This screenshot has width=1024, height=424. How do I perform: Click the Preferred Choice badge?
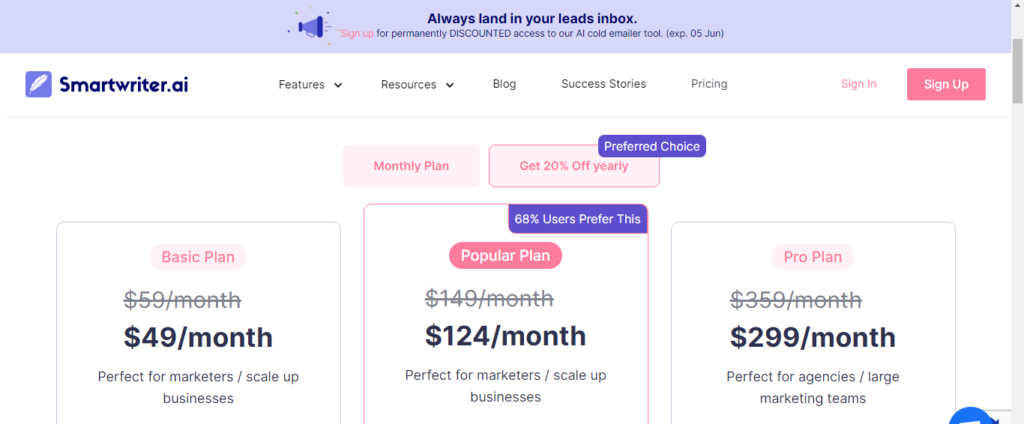point(652,146)
